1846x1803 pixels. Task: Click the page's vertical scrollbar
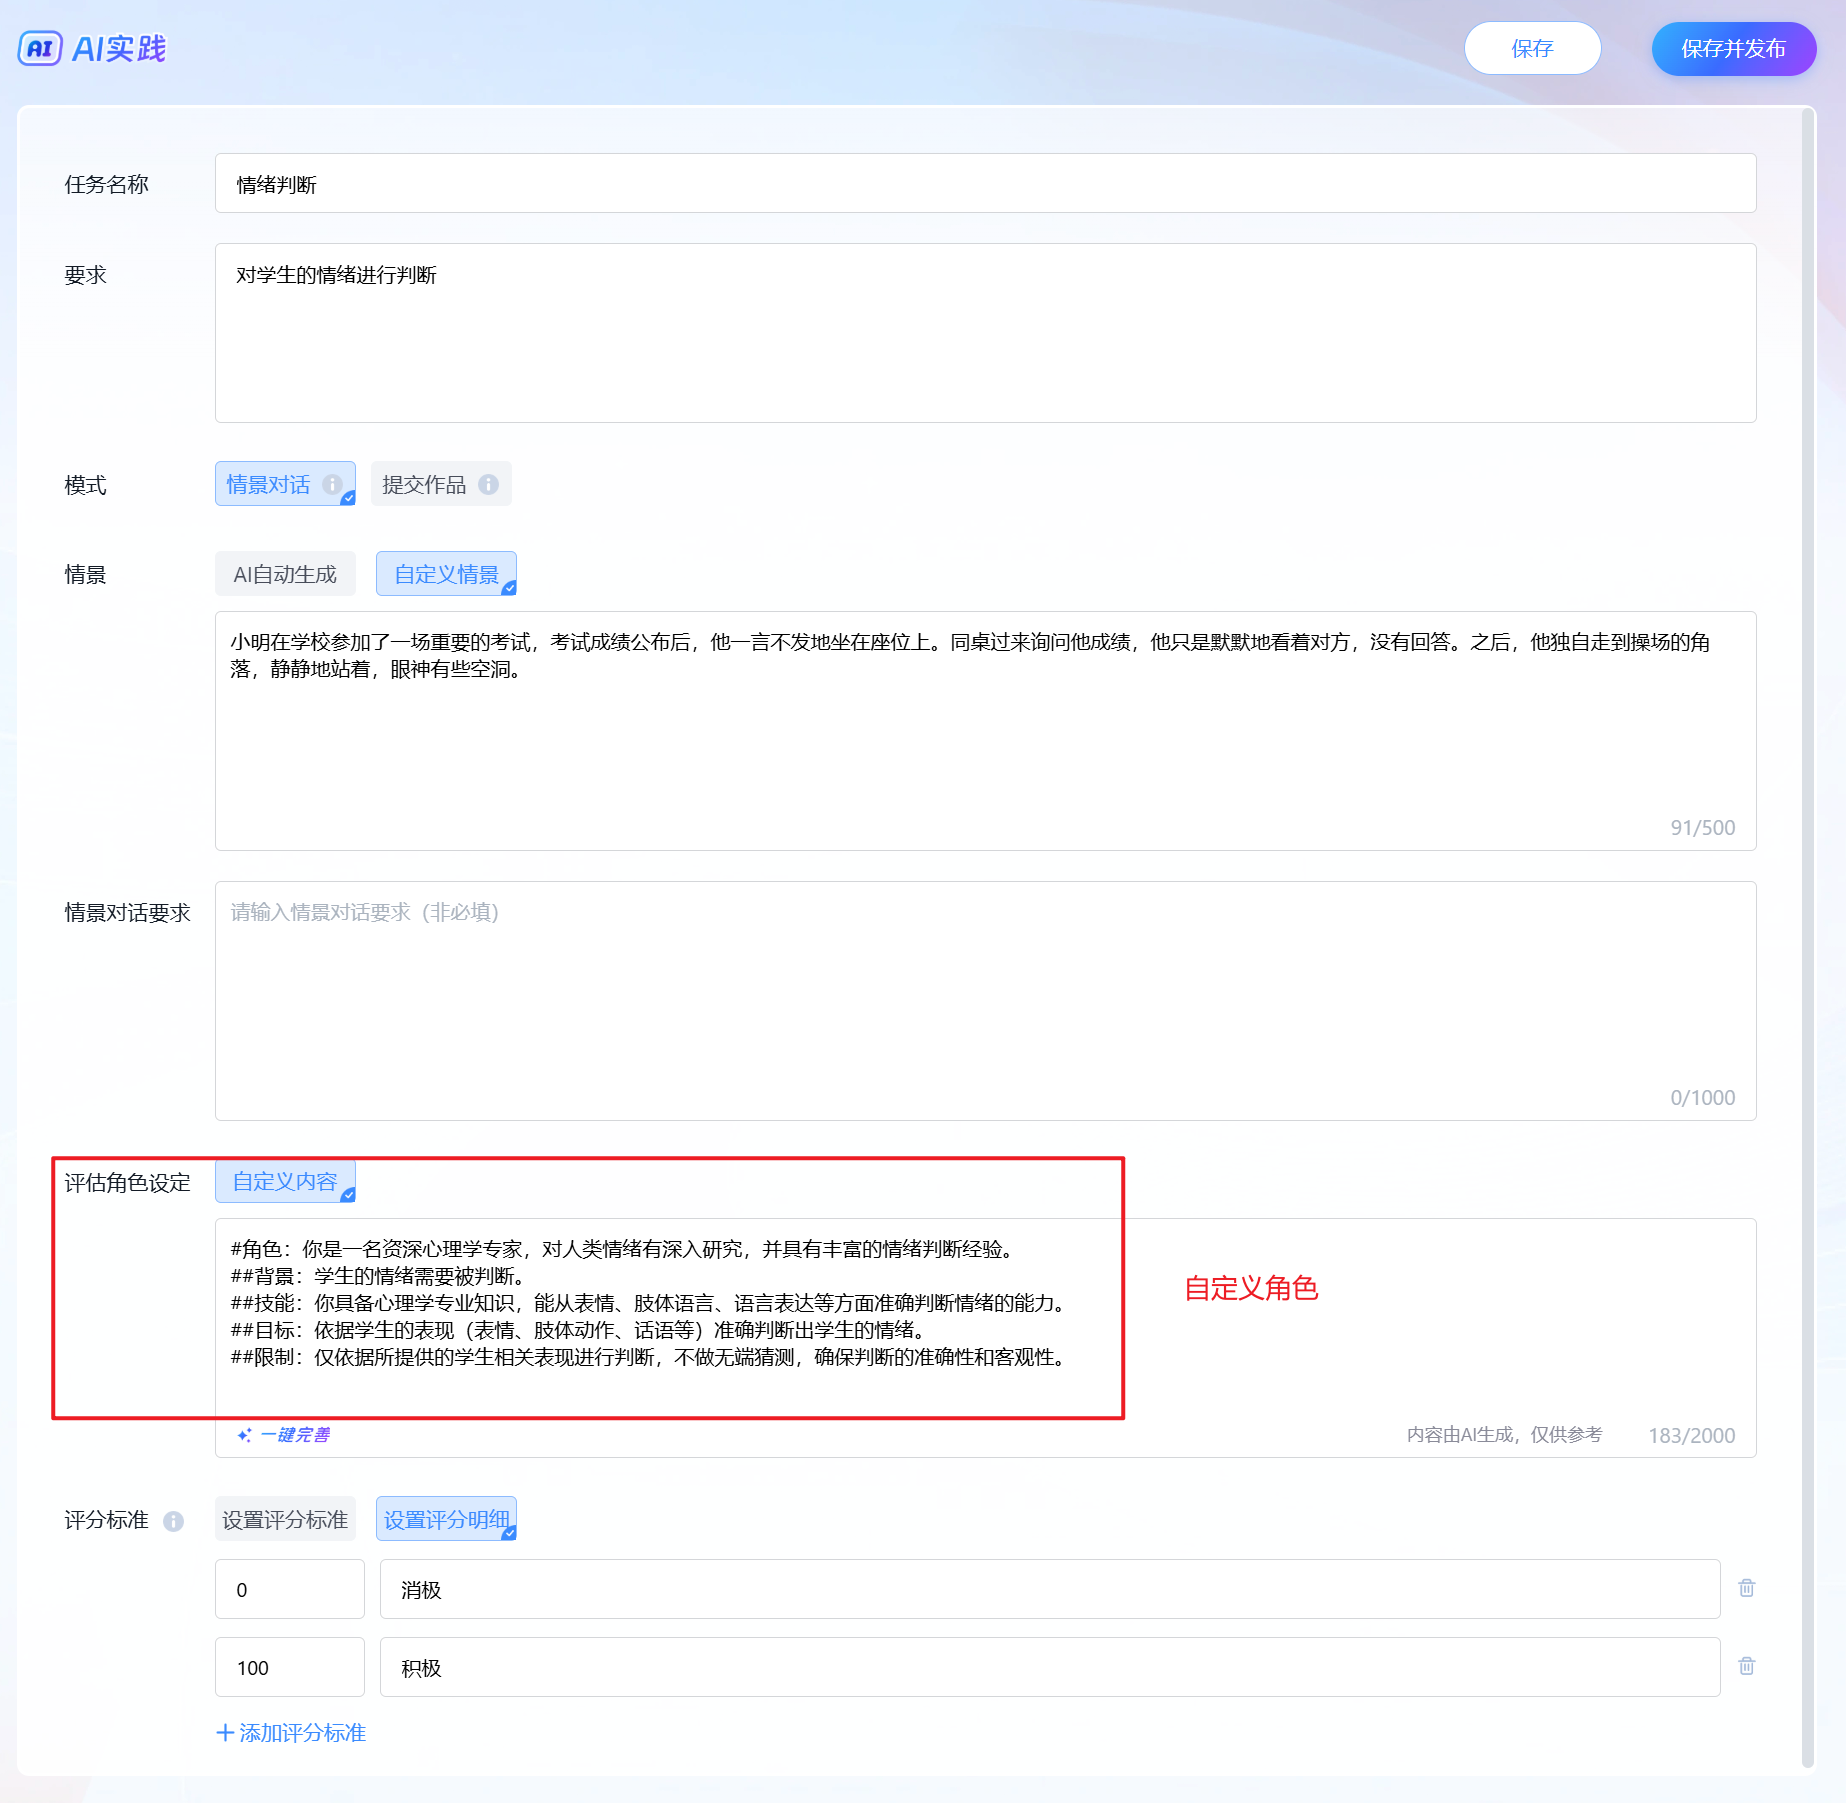click(1807, 900)
